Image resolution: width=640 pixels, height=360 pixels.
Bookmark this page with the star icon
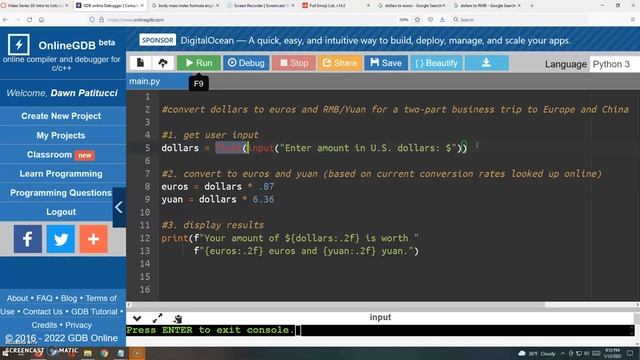click(x=417, y=20)
